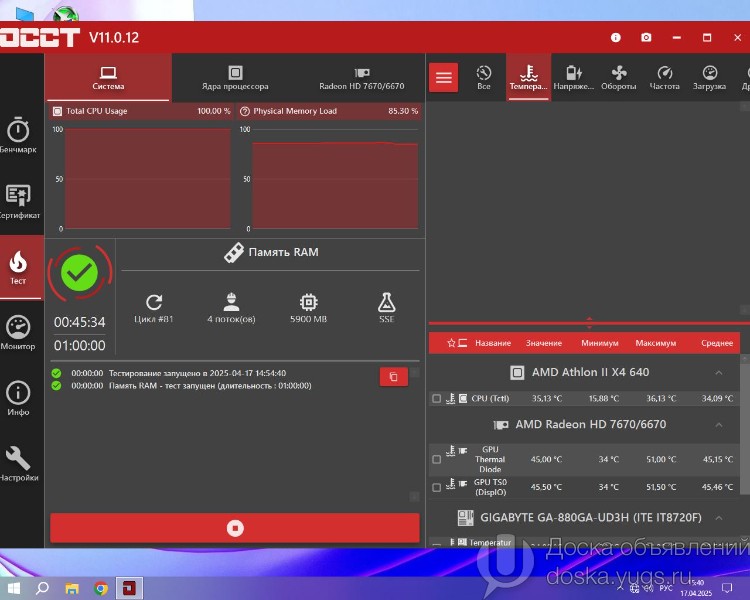Select the Загрузка sensor filter
The image size is (750, 600).
pos(709,78)
